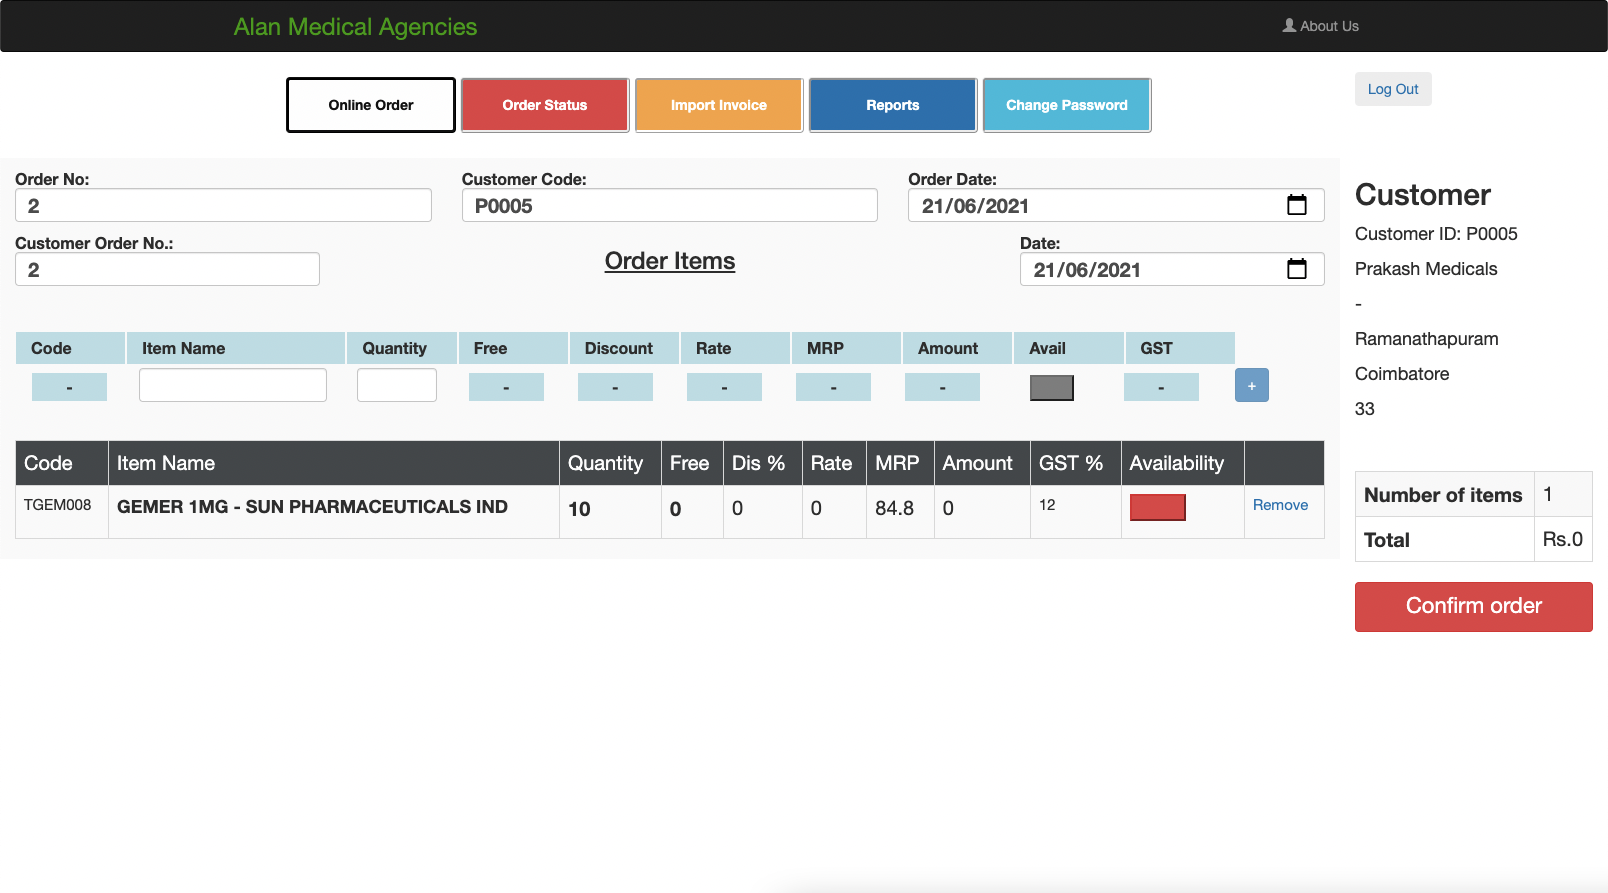Click the red Availability indicator for GEMER

click(x=1157, y=508)
